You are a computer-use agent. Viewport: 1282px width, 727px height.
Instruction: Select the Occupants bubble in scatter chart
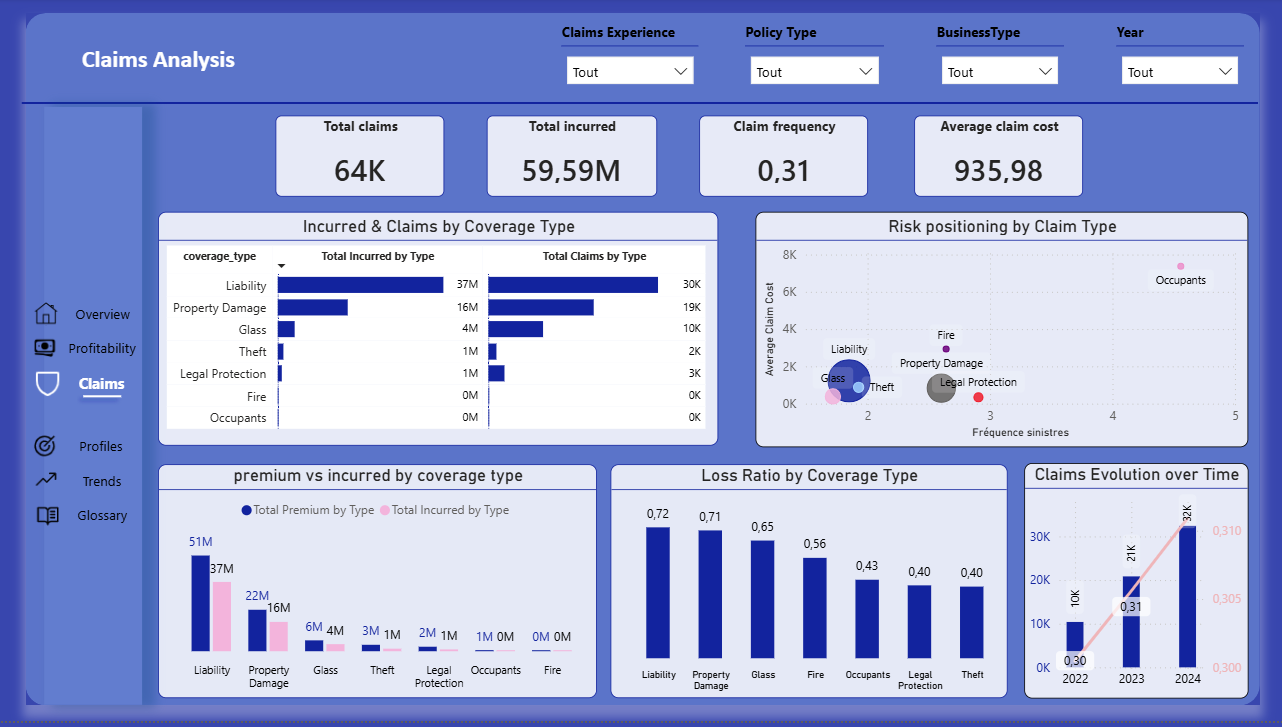pos(1180,266)
